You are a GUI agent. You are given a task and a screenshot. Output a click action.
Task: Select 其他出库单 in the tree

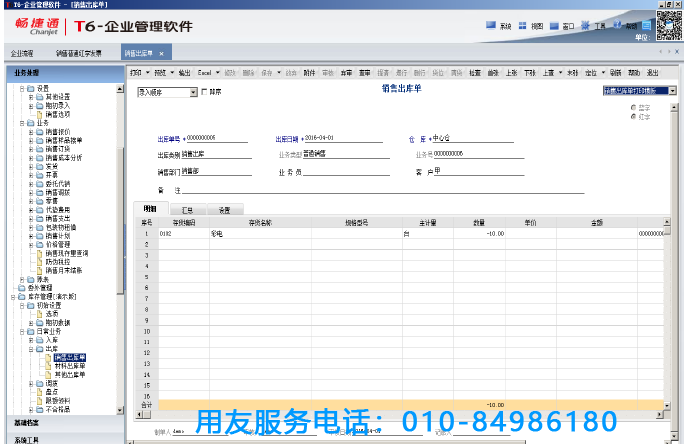tap(70, 375)
